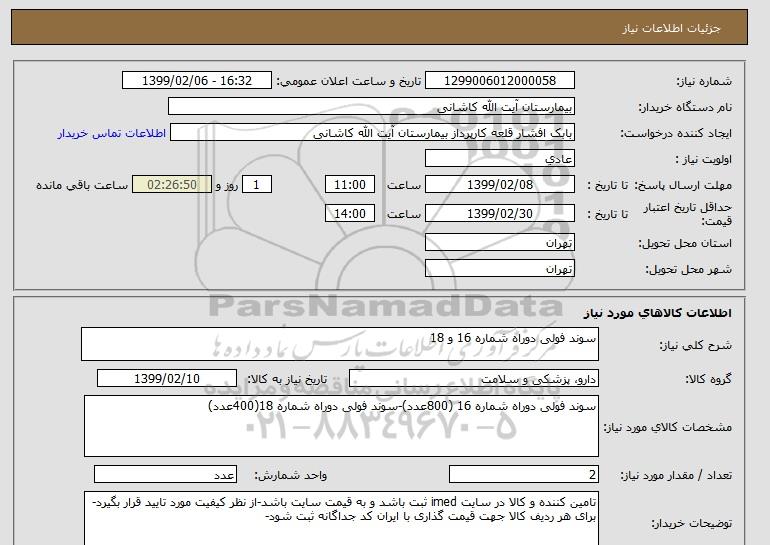Click the goods specifications text area

point(341,426)
